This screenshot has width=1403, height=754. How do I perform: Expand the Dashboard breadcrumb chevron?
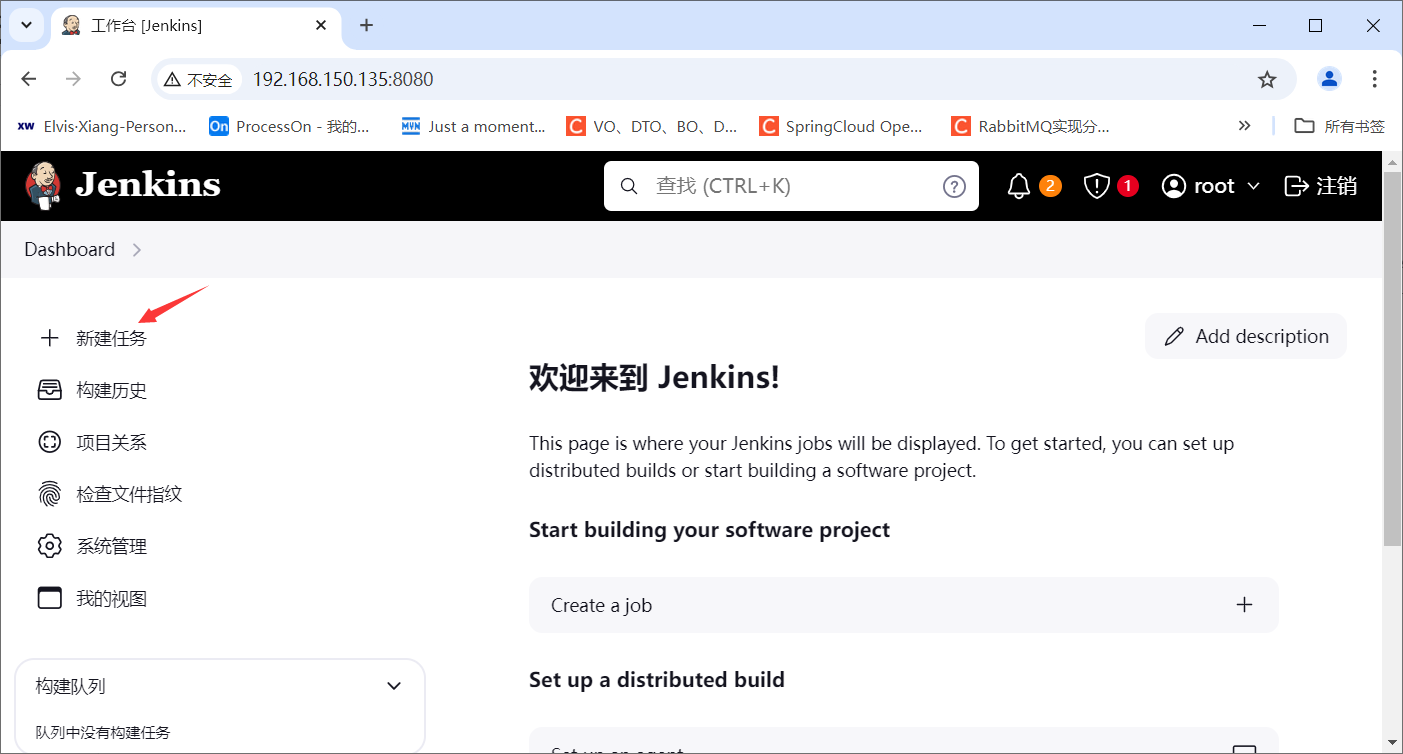click(137, 250)
